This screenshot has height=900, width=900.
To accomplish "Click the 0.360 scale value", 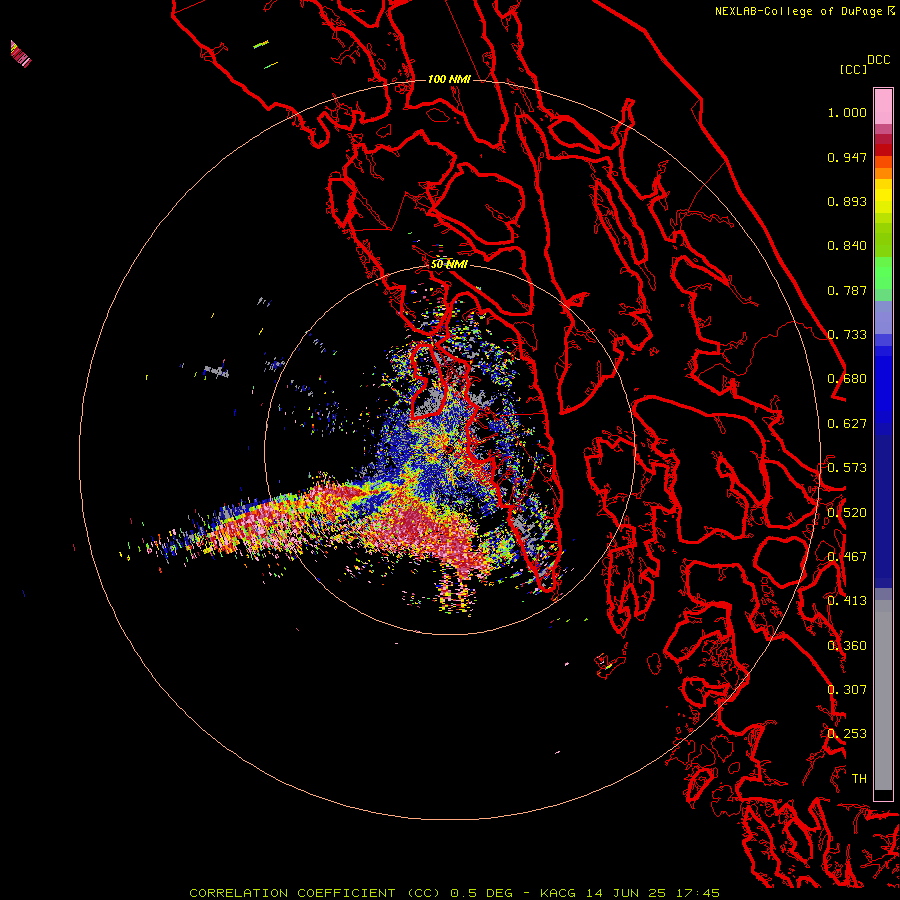I will tap(847, 646).
